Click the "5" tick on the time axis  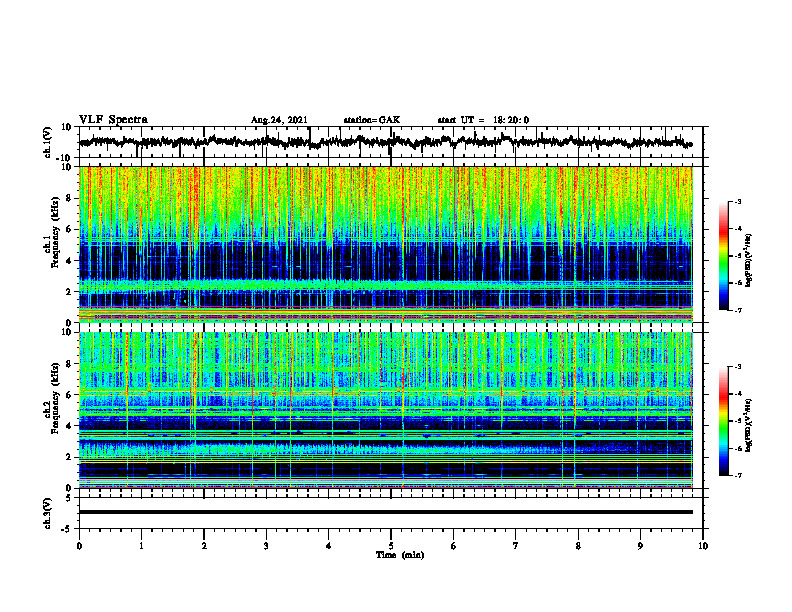(x=391, y=546)
